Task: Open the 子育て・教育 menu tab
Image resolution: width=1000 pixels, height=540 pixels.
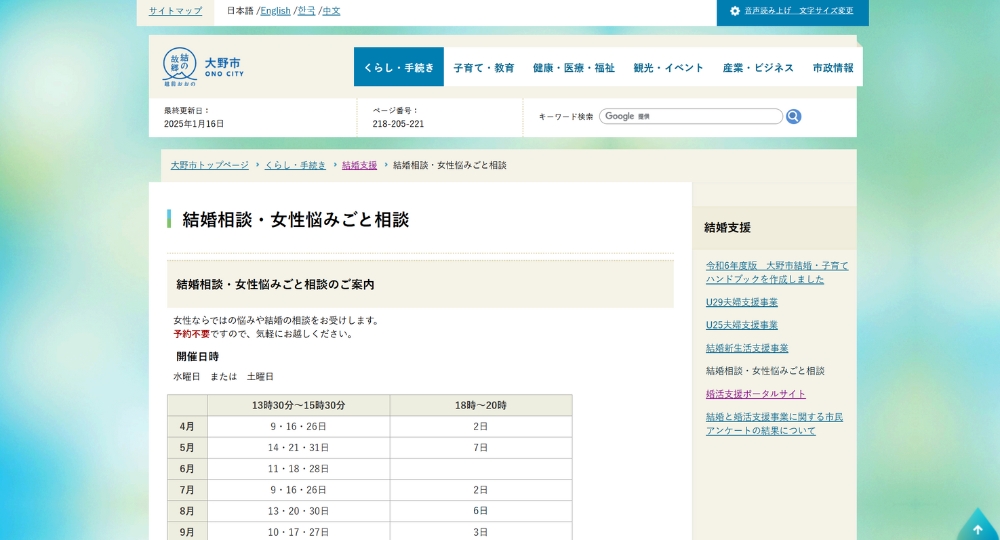Action: pos(484,68)
